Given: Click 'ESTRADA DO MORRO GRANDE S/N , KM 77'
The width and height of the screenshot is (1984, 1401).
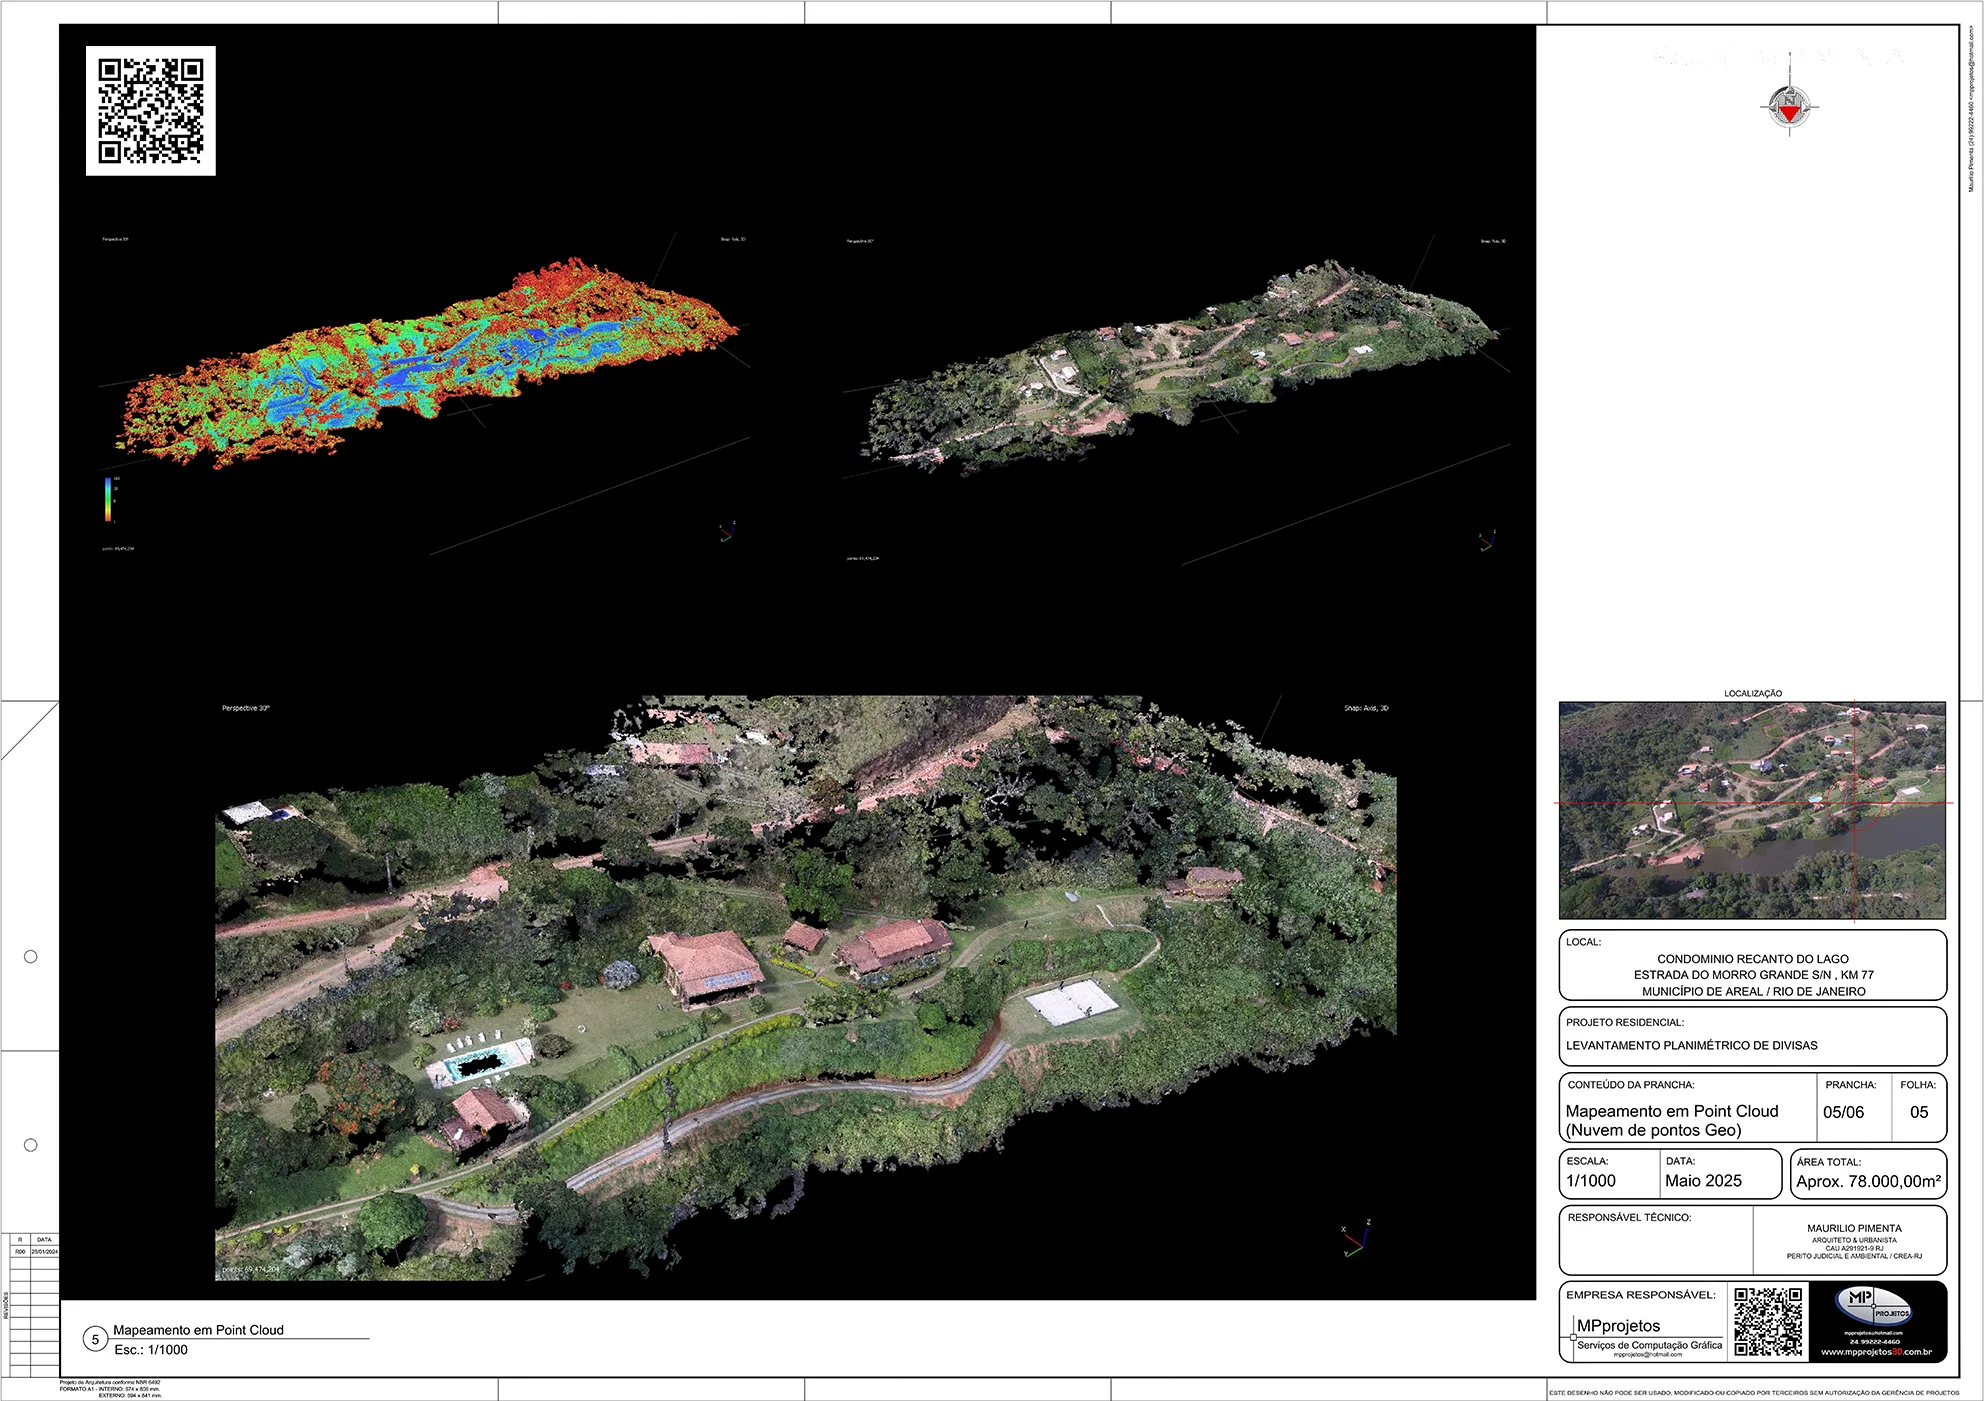Looking at the screenshot, I should pyautogui.click(x=1754, y=974).
